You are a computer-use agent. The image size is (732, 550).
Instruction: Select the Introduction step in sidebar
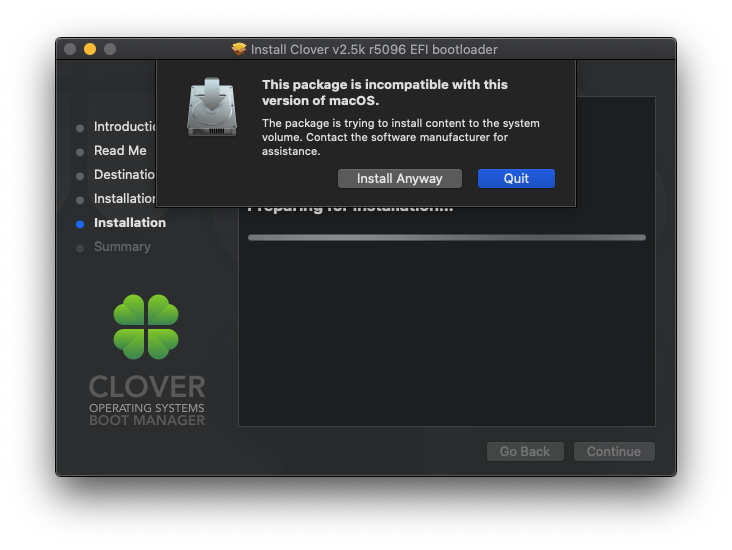(x=125, y=127)
